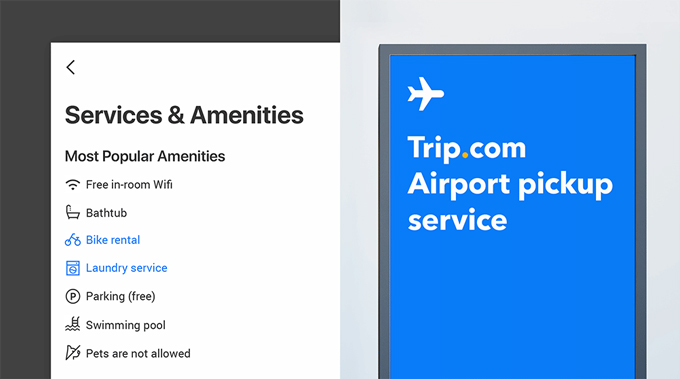Click the circled P parking icon

[x=72, y=297]
